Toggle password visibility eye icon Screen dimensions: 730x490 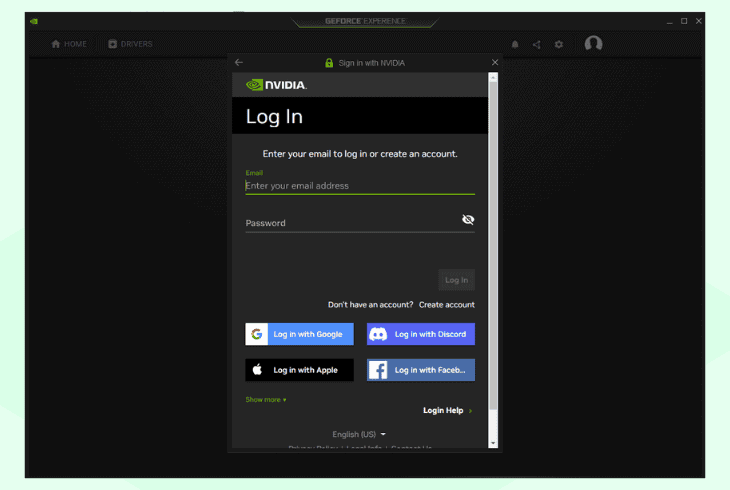click(x=468, y=219)
